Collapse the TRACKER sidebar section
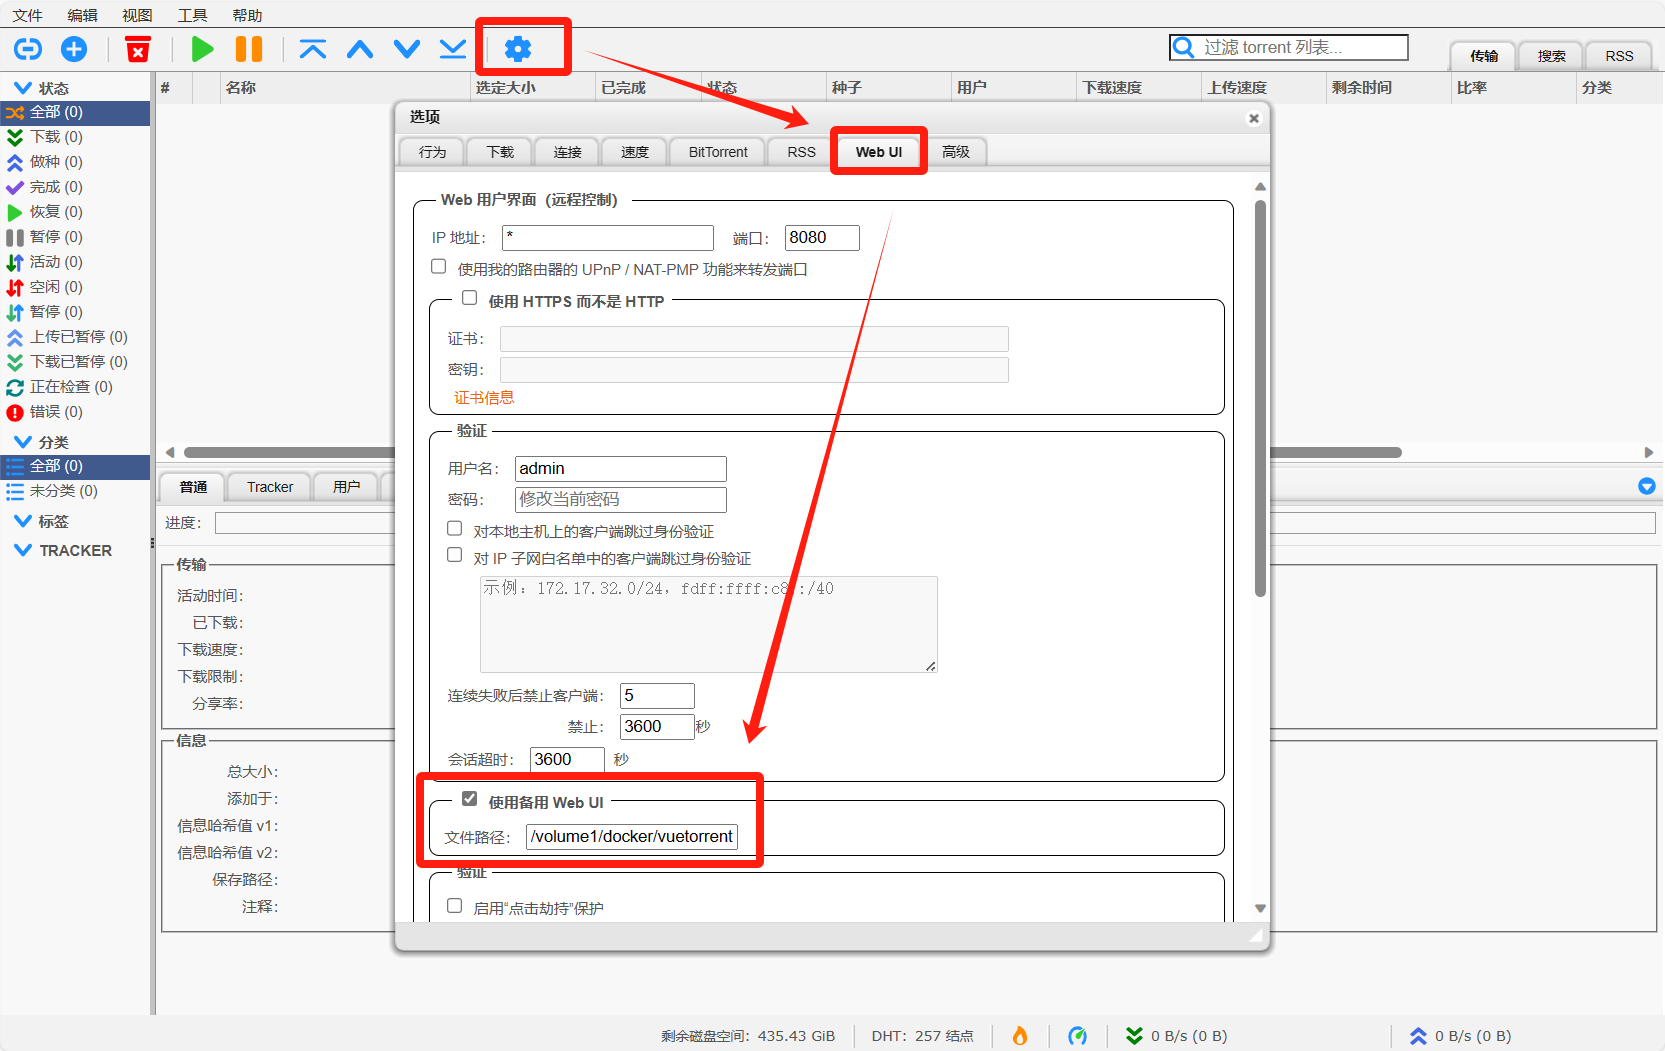 [22, 550]
